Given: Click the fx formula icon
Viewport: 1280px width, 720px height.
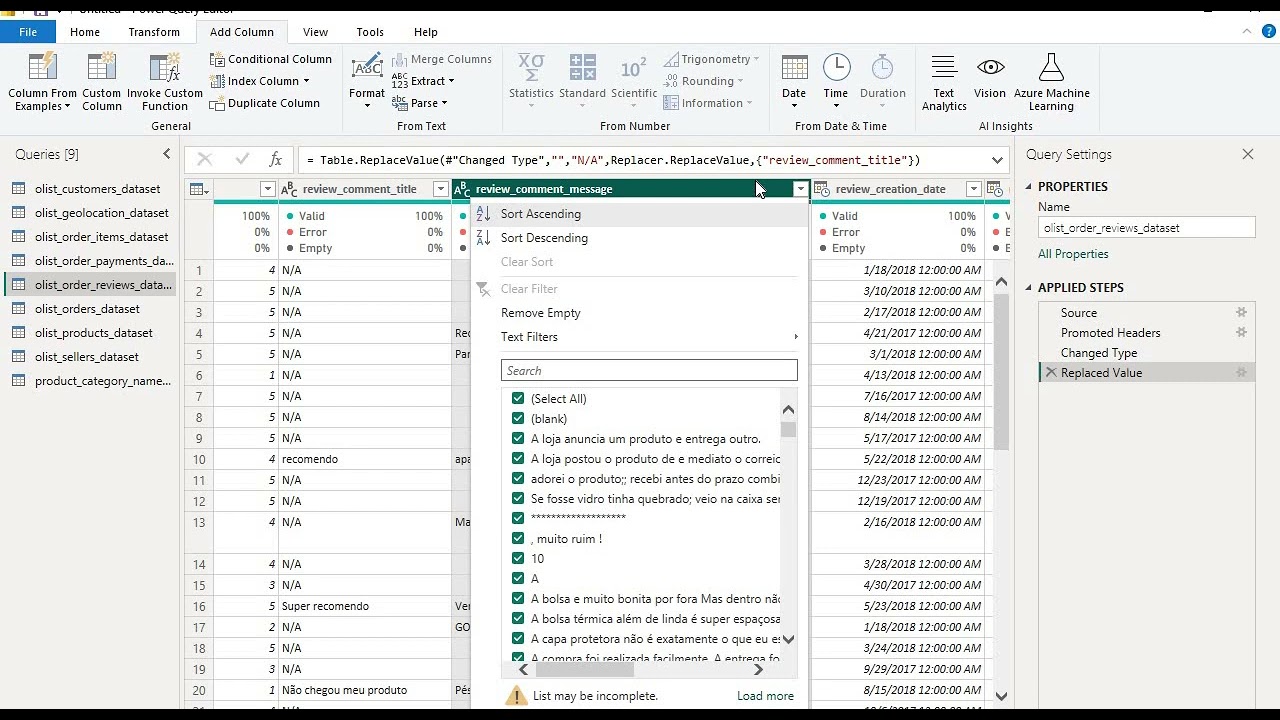Looking at the screenshot, I should tap(275, 160).
